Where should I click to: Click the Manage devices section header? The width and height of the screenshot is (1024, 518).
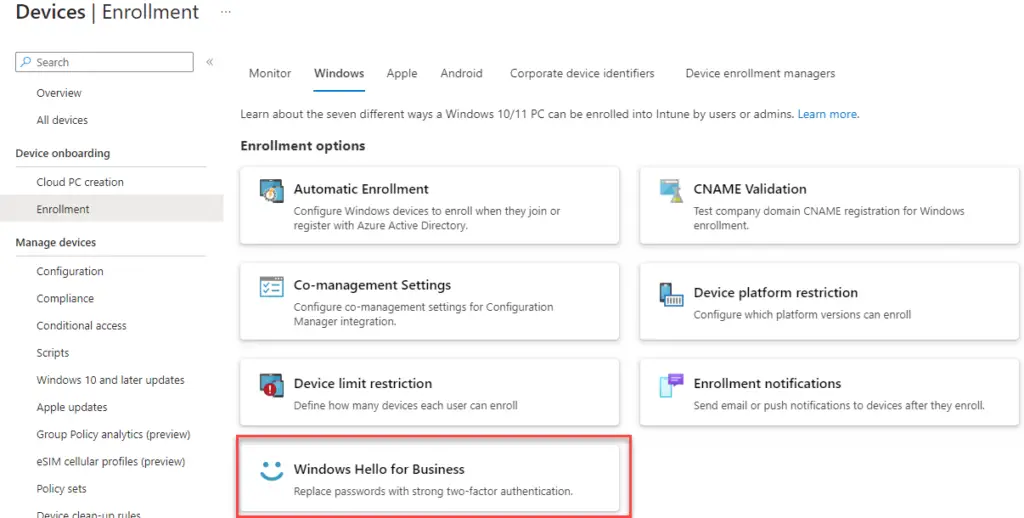(56, 242)
